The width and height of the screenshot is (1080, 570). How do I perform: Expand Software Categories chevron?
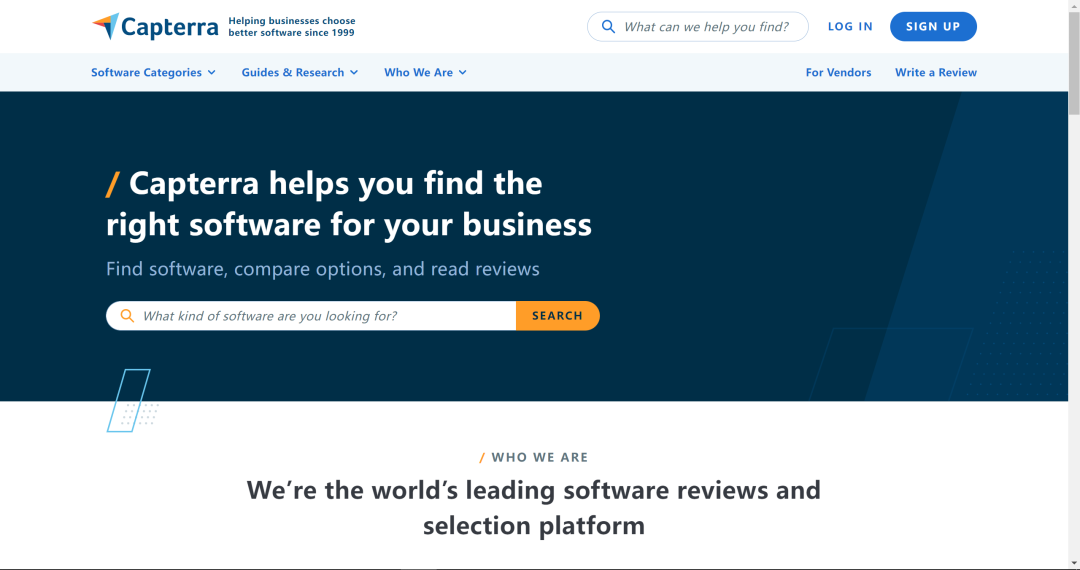click(x=211, y=72)
